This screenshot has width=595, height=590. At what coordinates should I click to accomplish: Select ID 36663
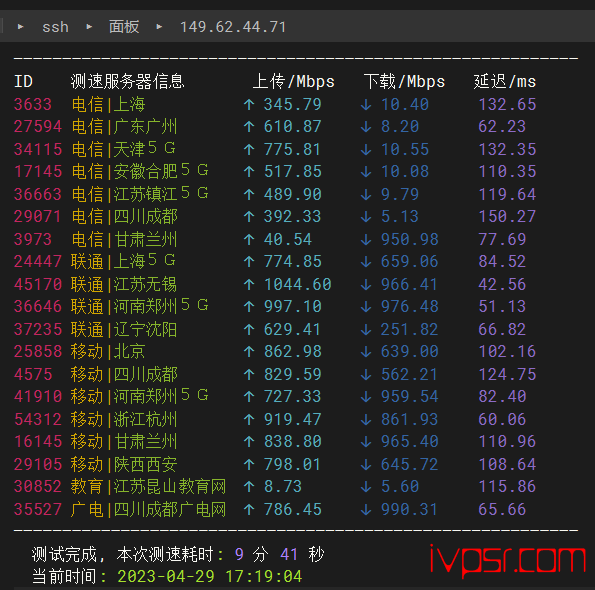[38, 194]
